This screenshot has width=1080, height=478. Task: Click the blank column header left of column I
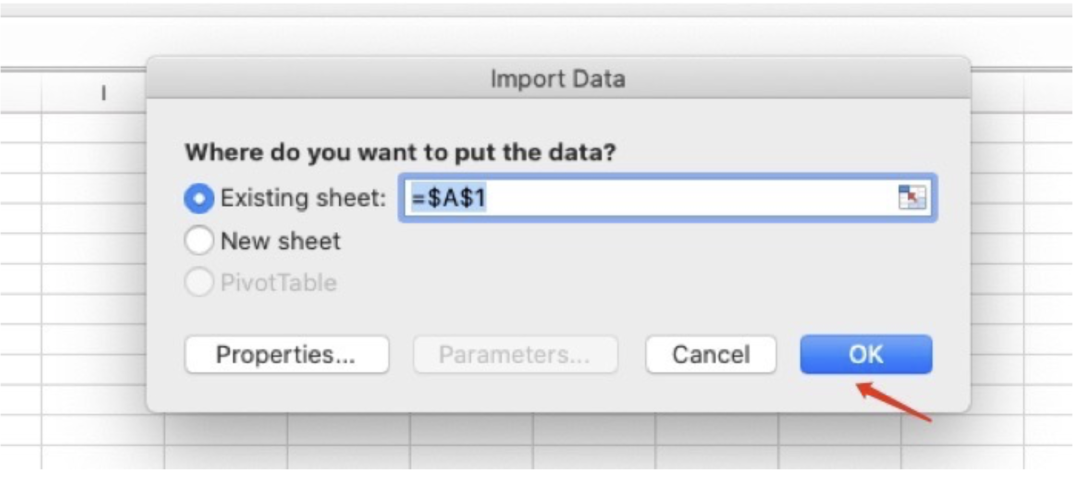click(20, 93)
